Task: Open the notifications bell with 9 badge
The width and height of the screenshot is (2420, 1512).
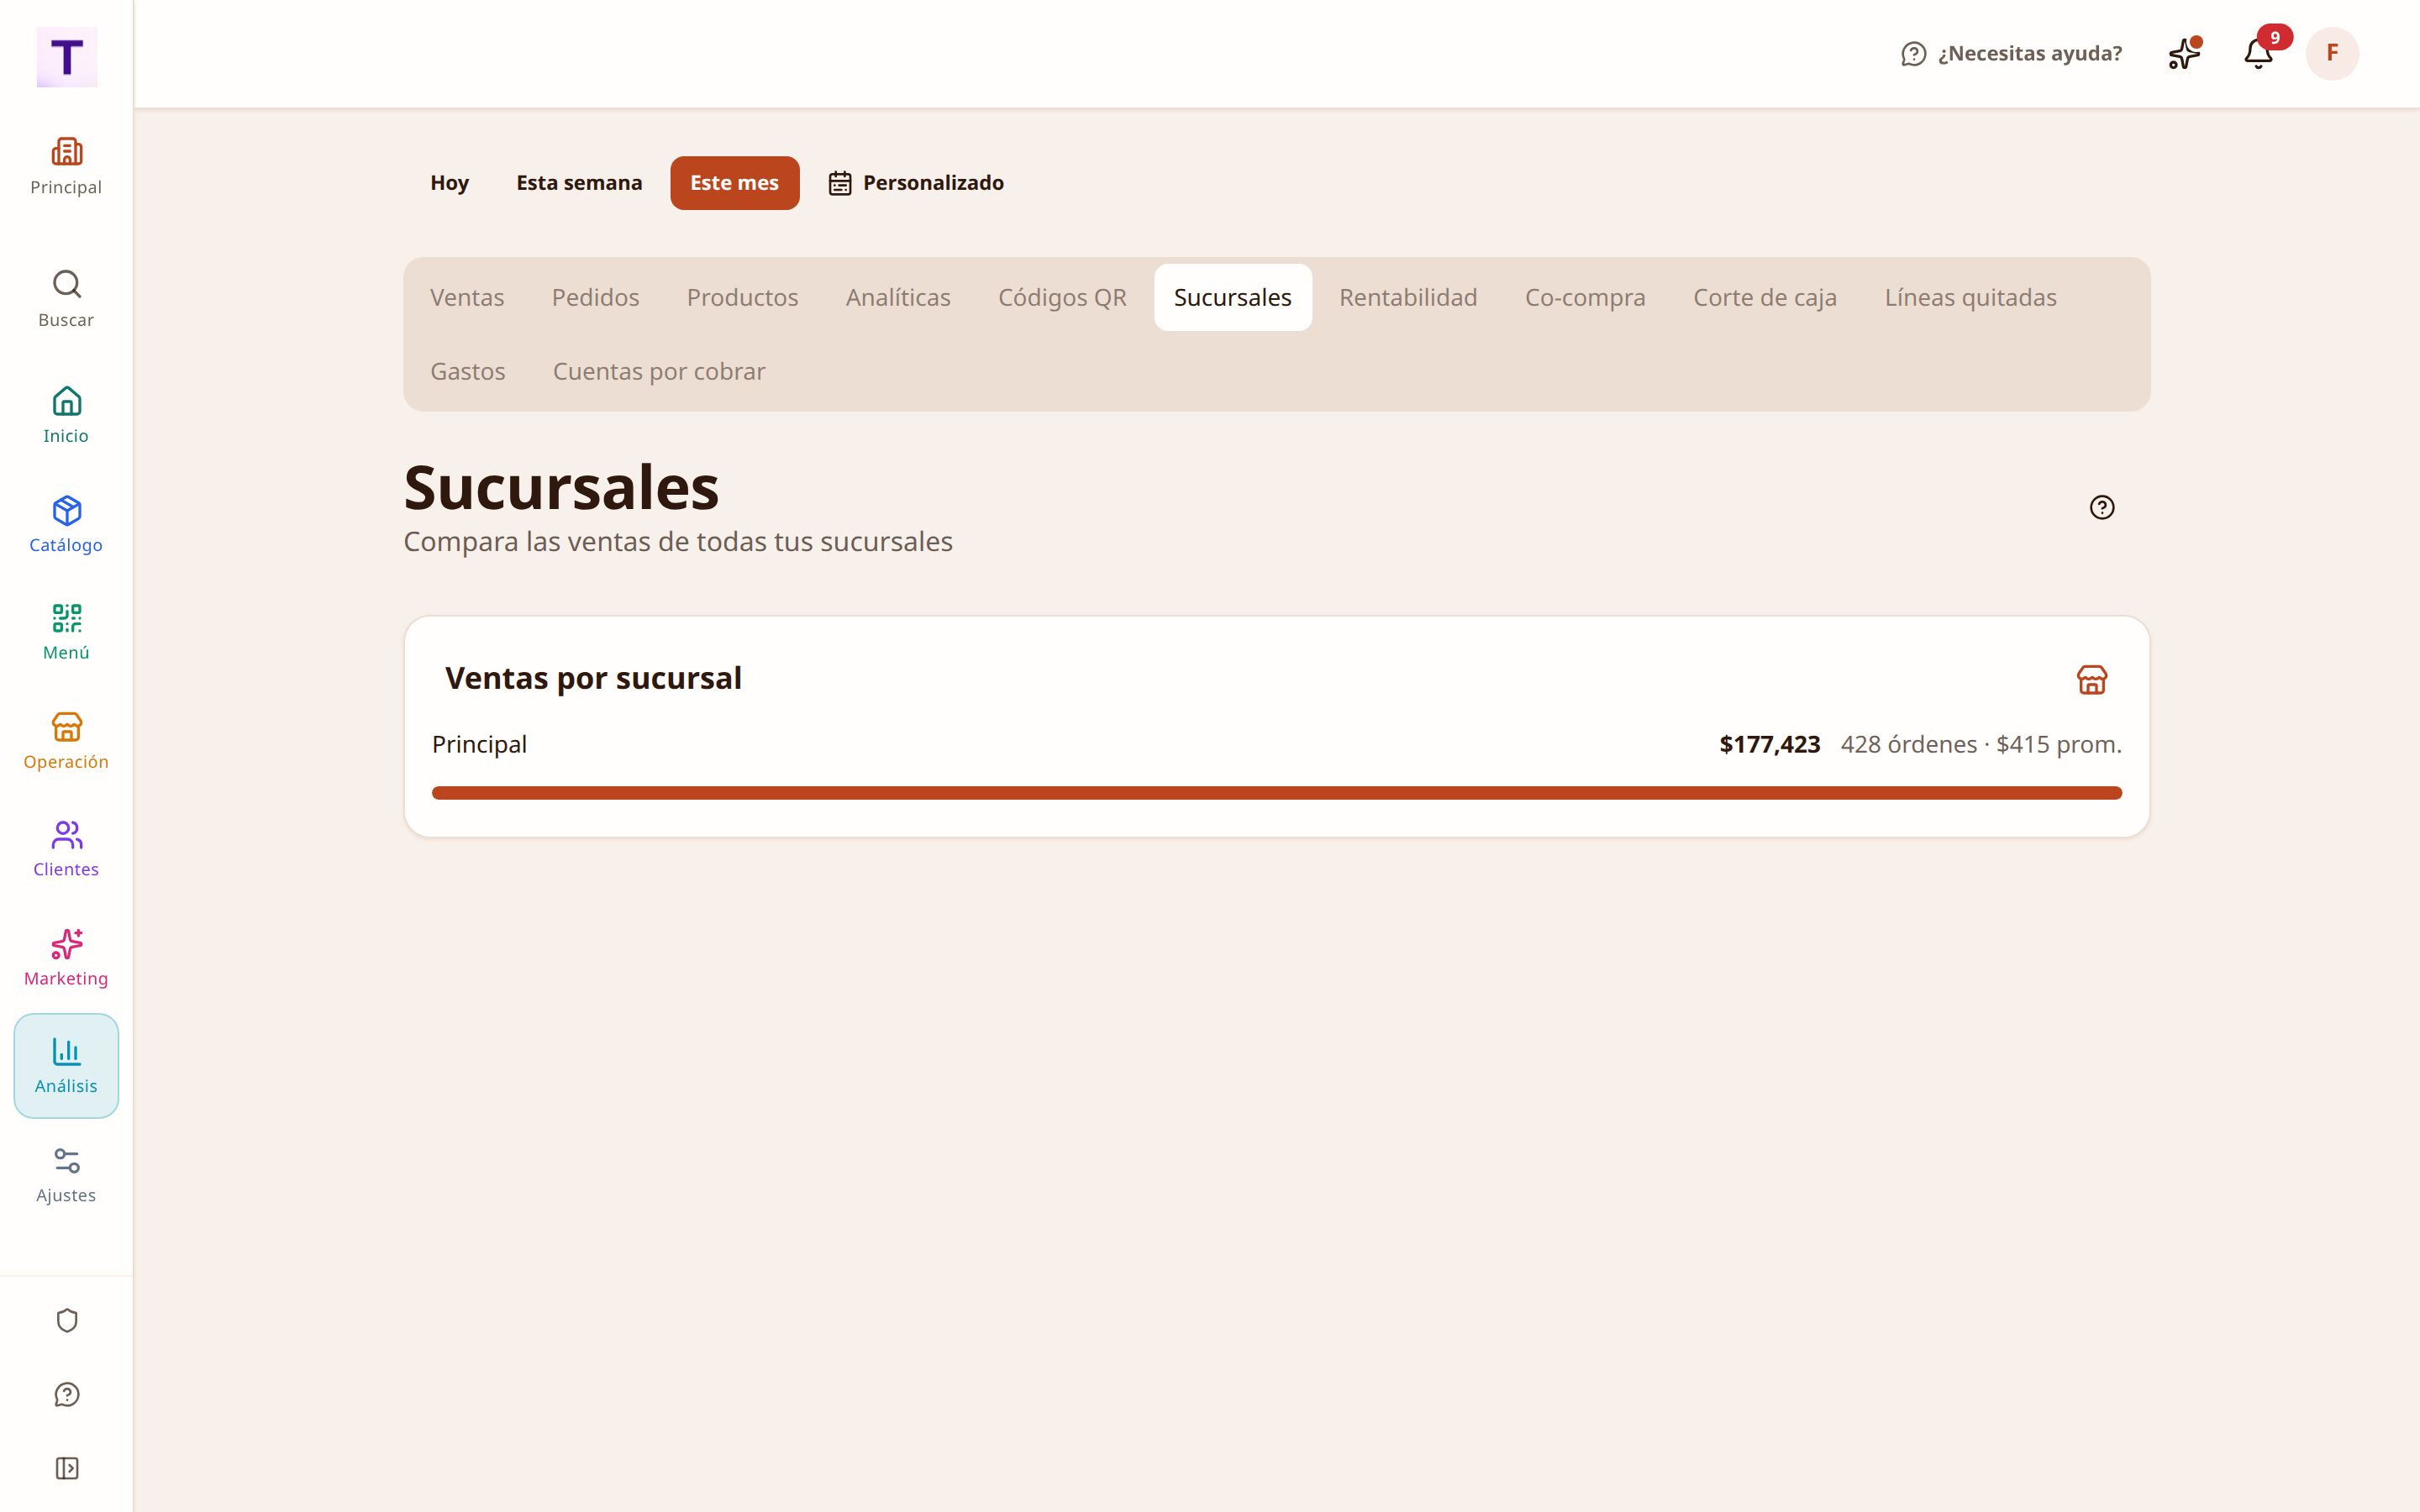Action: [2259, 53]
